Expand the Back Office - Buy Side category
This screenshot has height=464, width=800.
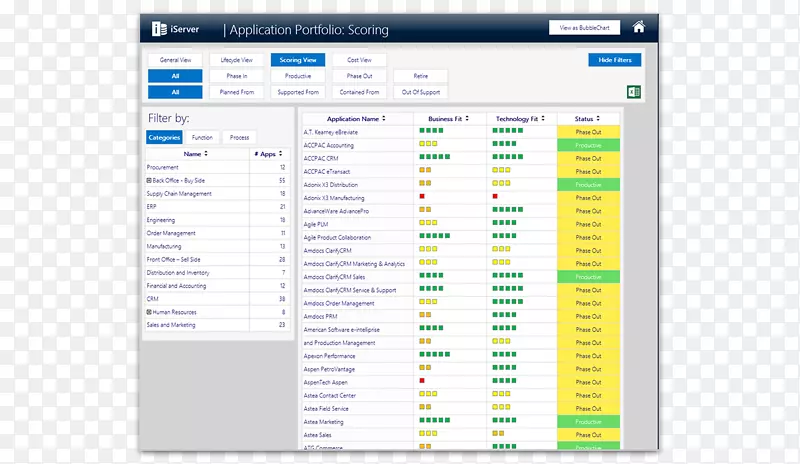[149, 180]
